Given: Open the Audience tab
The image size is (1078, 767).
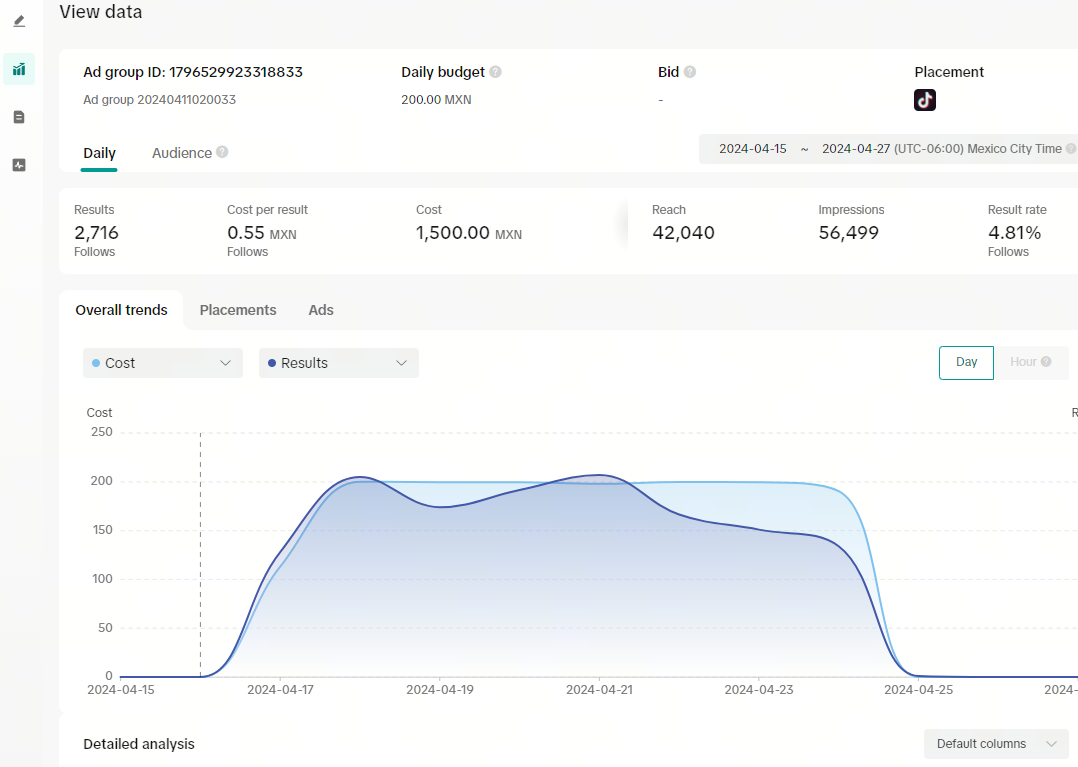Looking at the screenshot, I should [x=182, y=153].
